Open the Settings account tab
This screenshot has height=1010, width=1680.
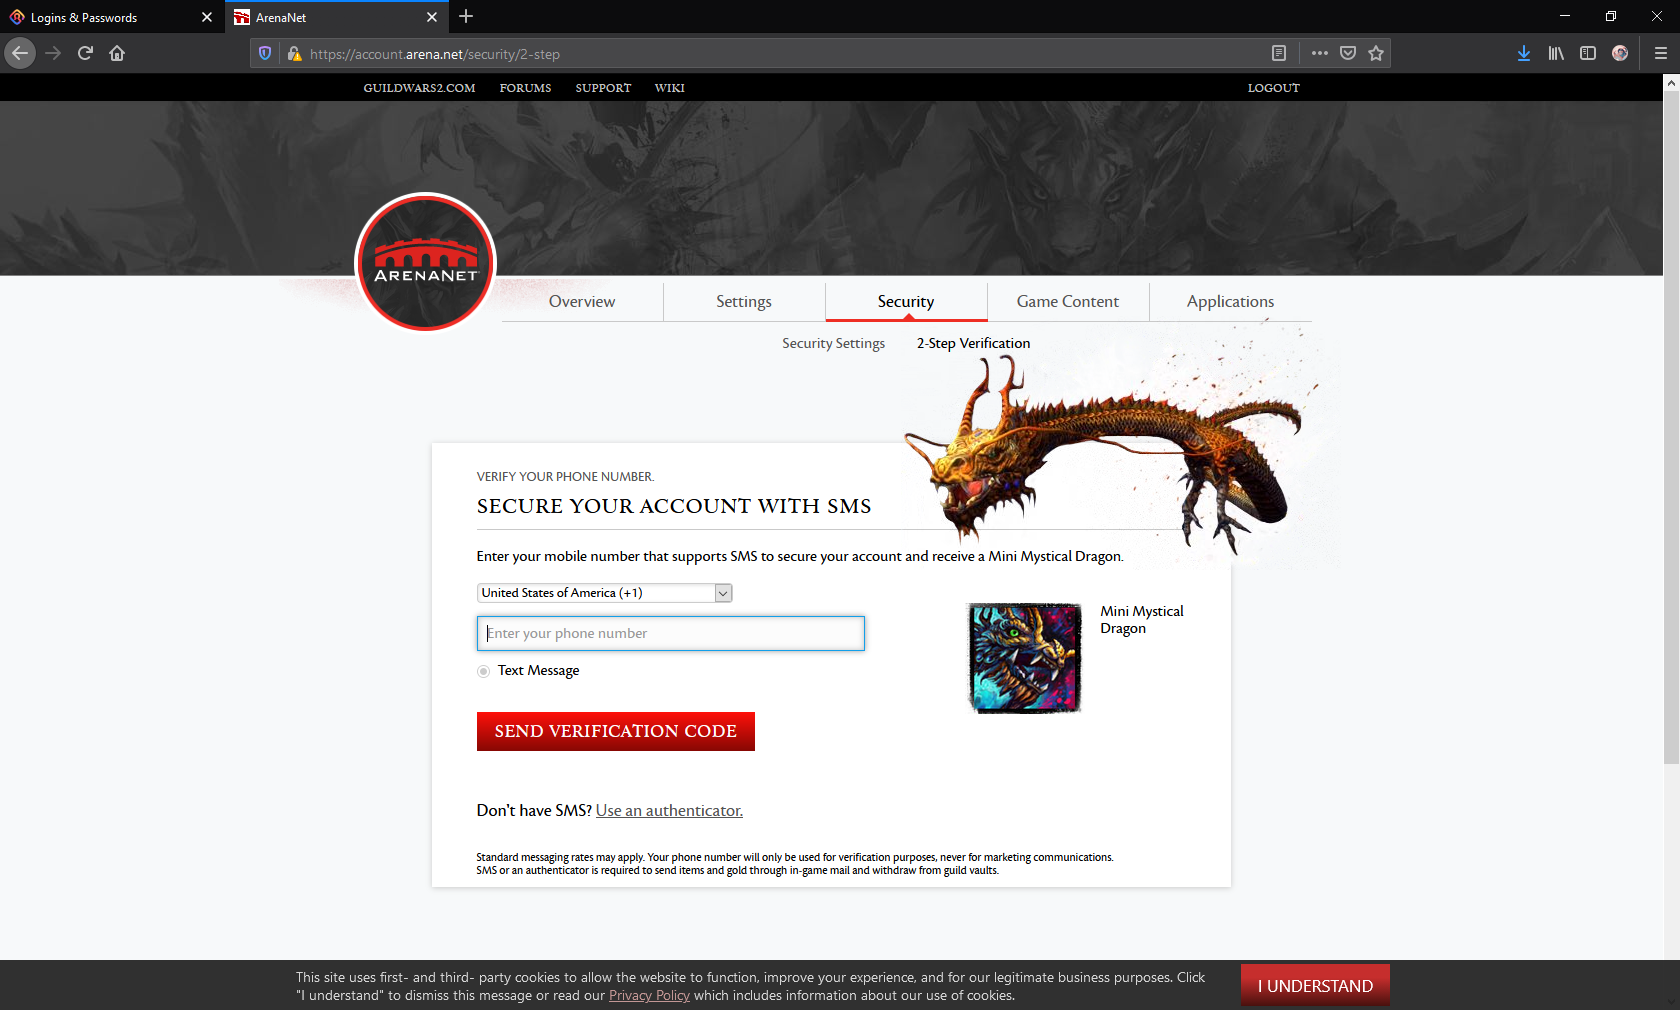click(x=744, y=301)
